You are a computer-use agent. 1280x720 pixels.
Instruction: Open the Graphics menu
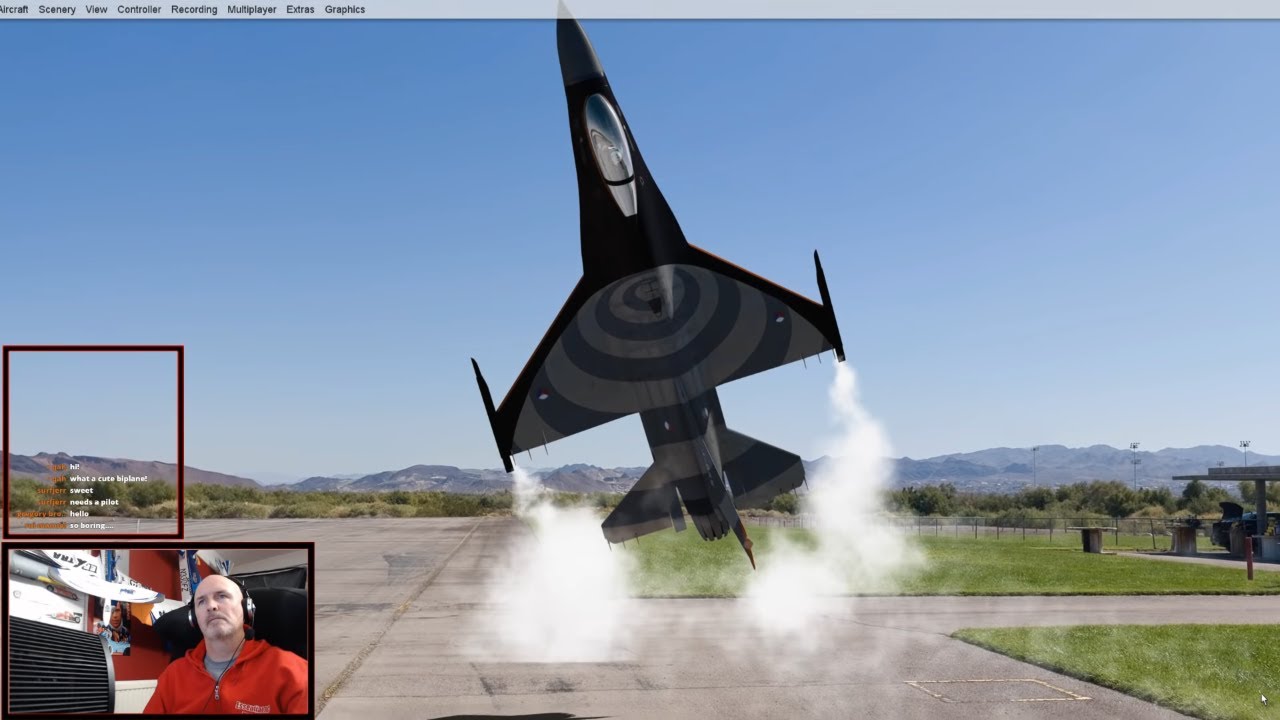click(344, 9)
